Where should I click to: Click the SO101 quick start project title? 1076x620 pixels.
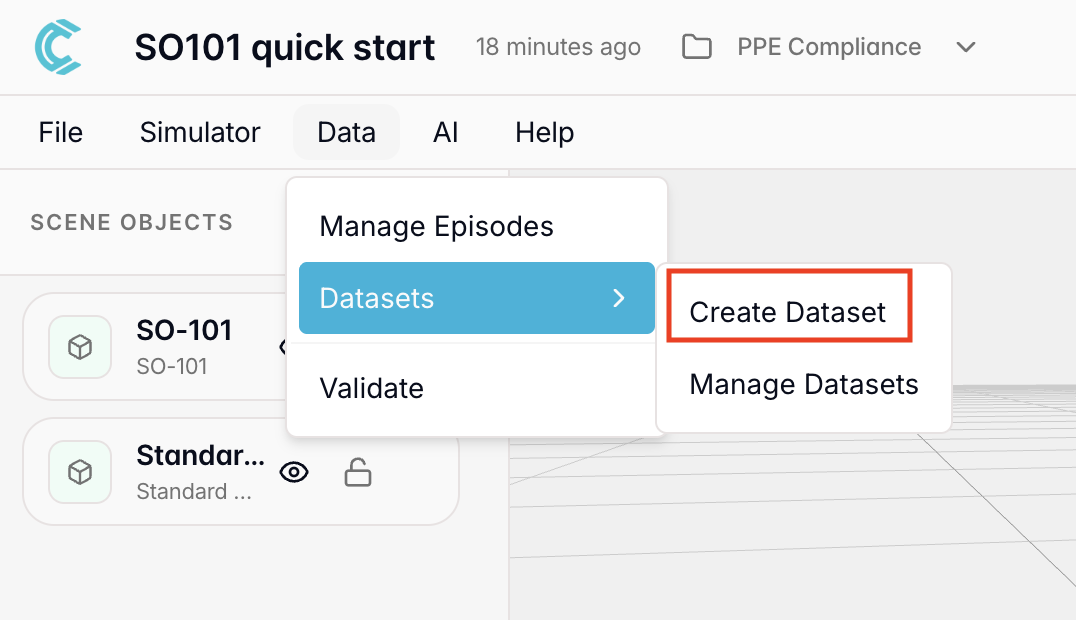285,47
